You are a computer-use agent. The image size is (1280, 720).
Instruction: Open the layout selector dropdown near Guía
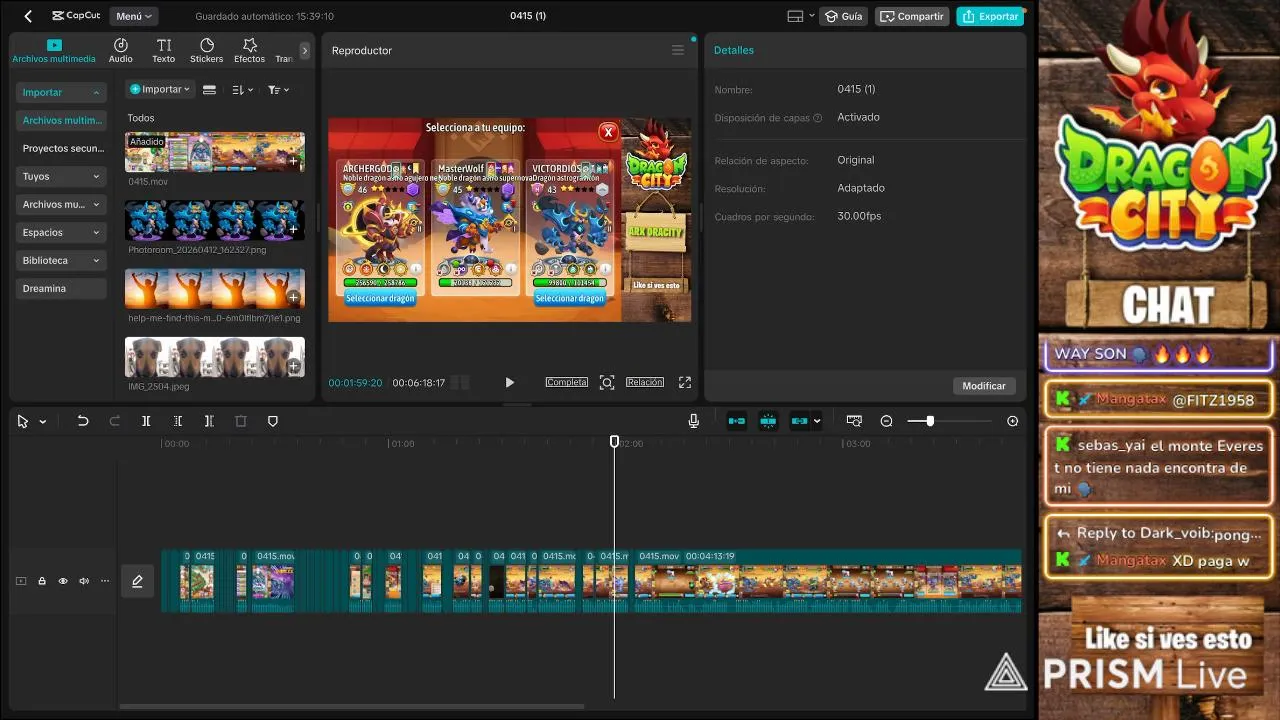click(801, 16)
